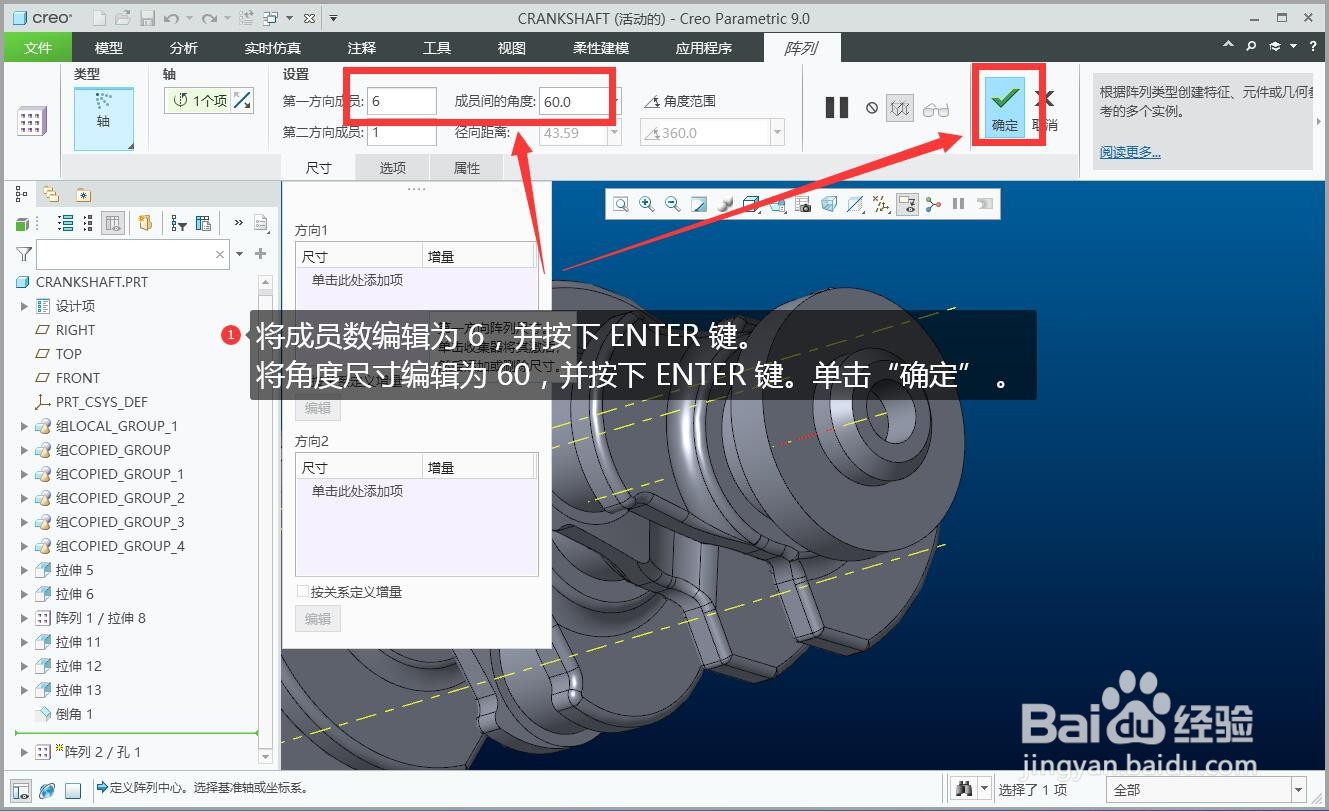The width and height of the screenshot is (1329, 811).
Task: Click the 1个项 axis collector
Action: 199,100
